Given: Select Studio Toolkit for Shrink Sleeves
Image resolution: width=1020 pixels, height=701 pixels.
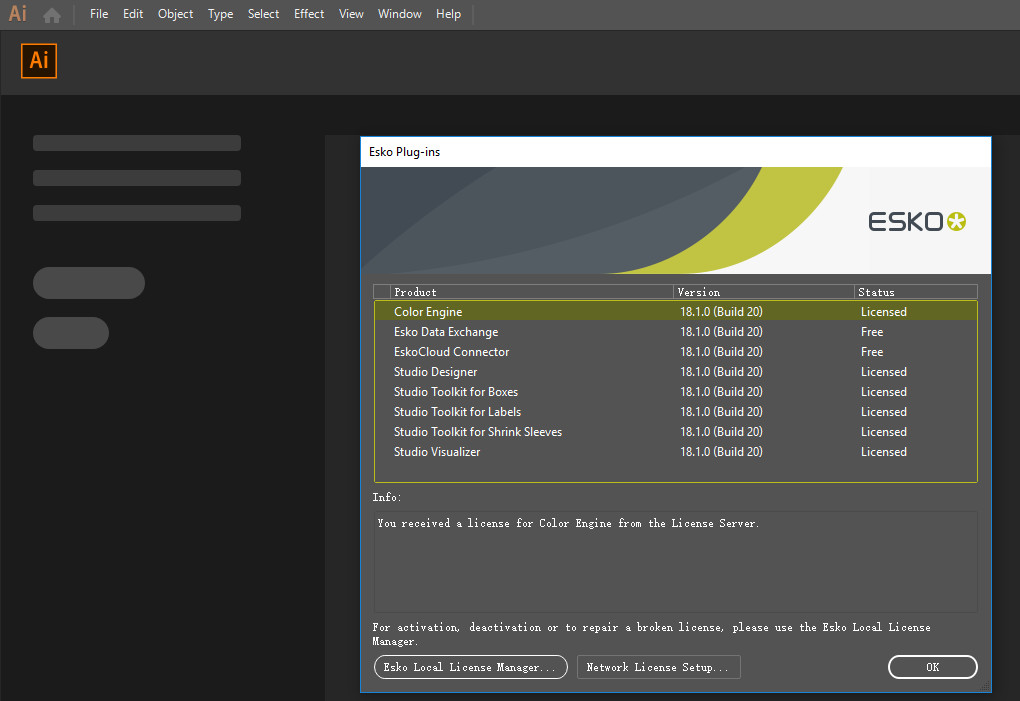Looking at the screenshot, I should (676, 432).
